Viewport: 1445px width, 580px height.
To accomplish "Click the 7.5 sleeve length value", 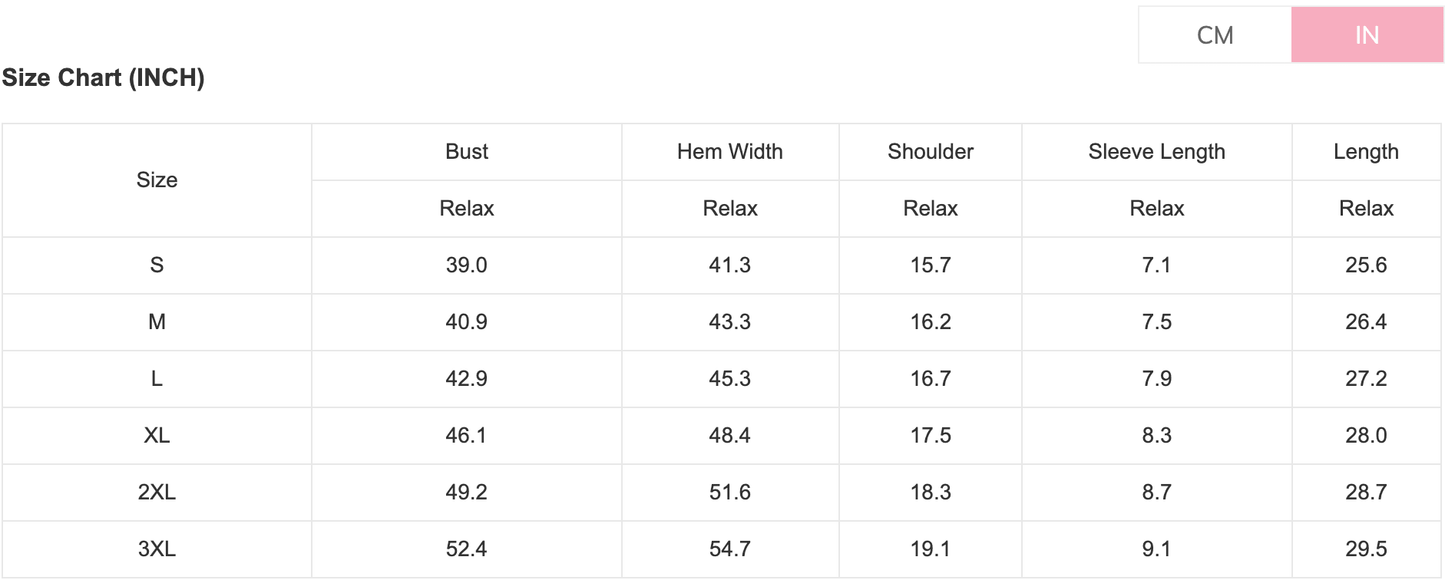I will (1156, 322).
